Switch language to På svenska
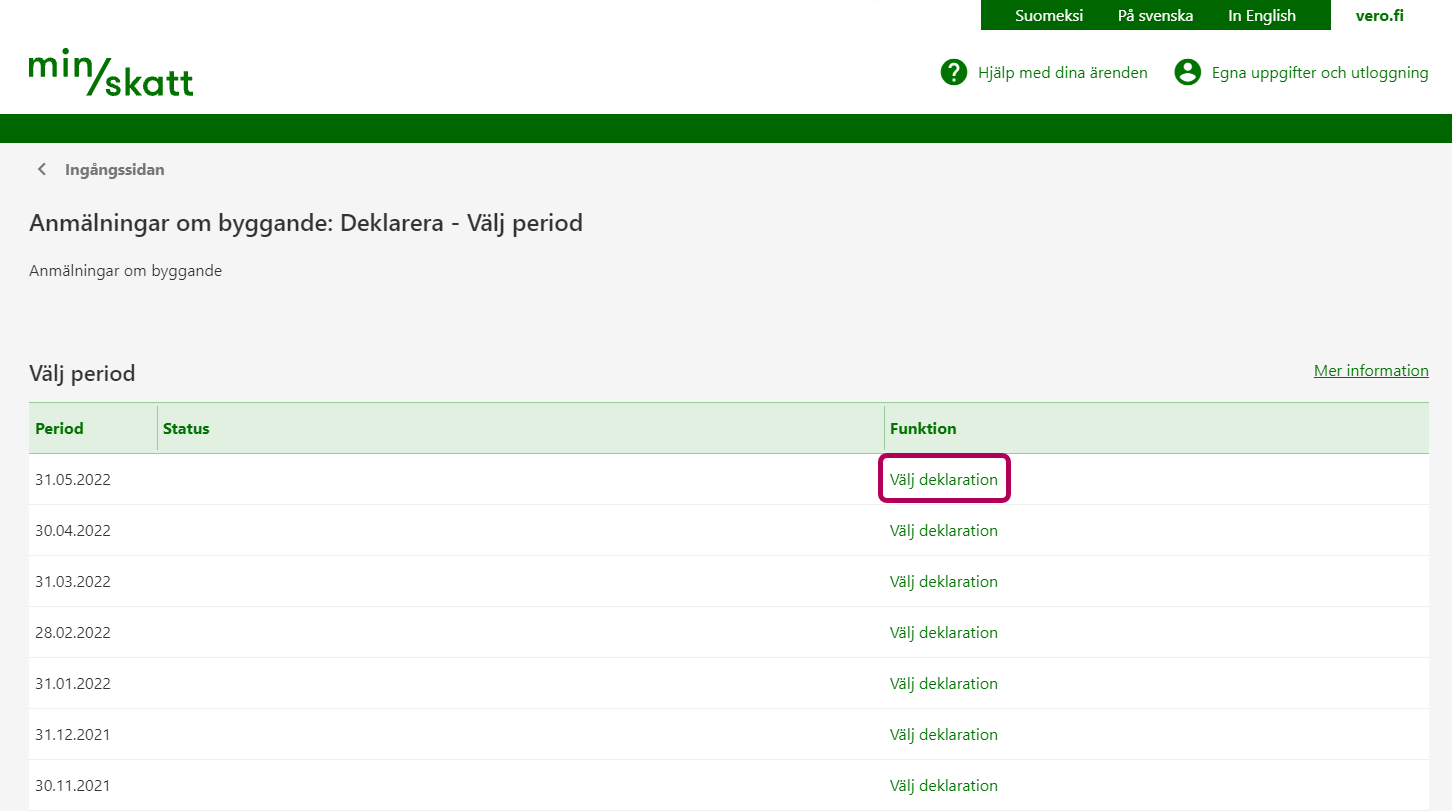The width and height of the screenshot is (1452, 811). click(1155, 16)
